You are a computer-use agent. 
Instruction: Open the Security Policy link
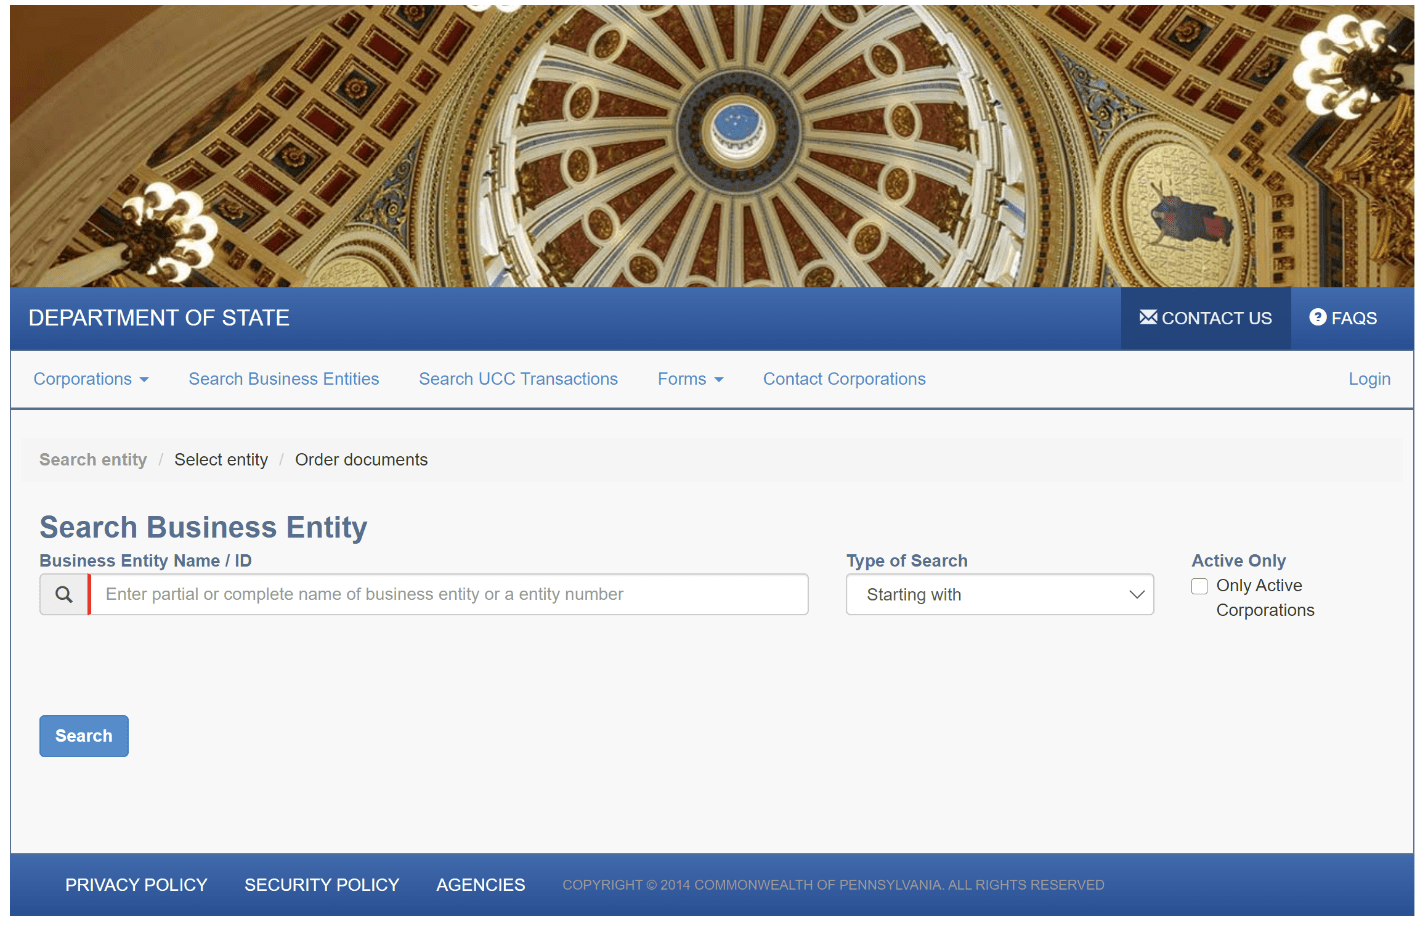click(322, 885)
